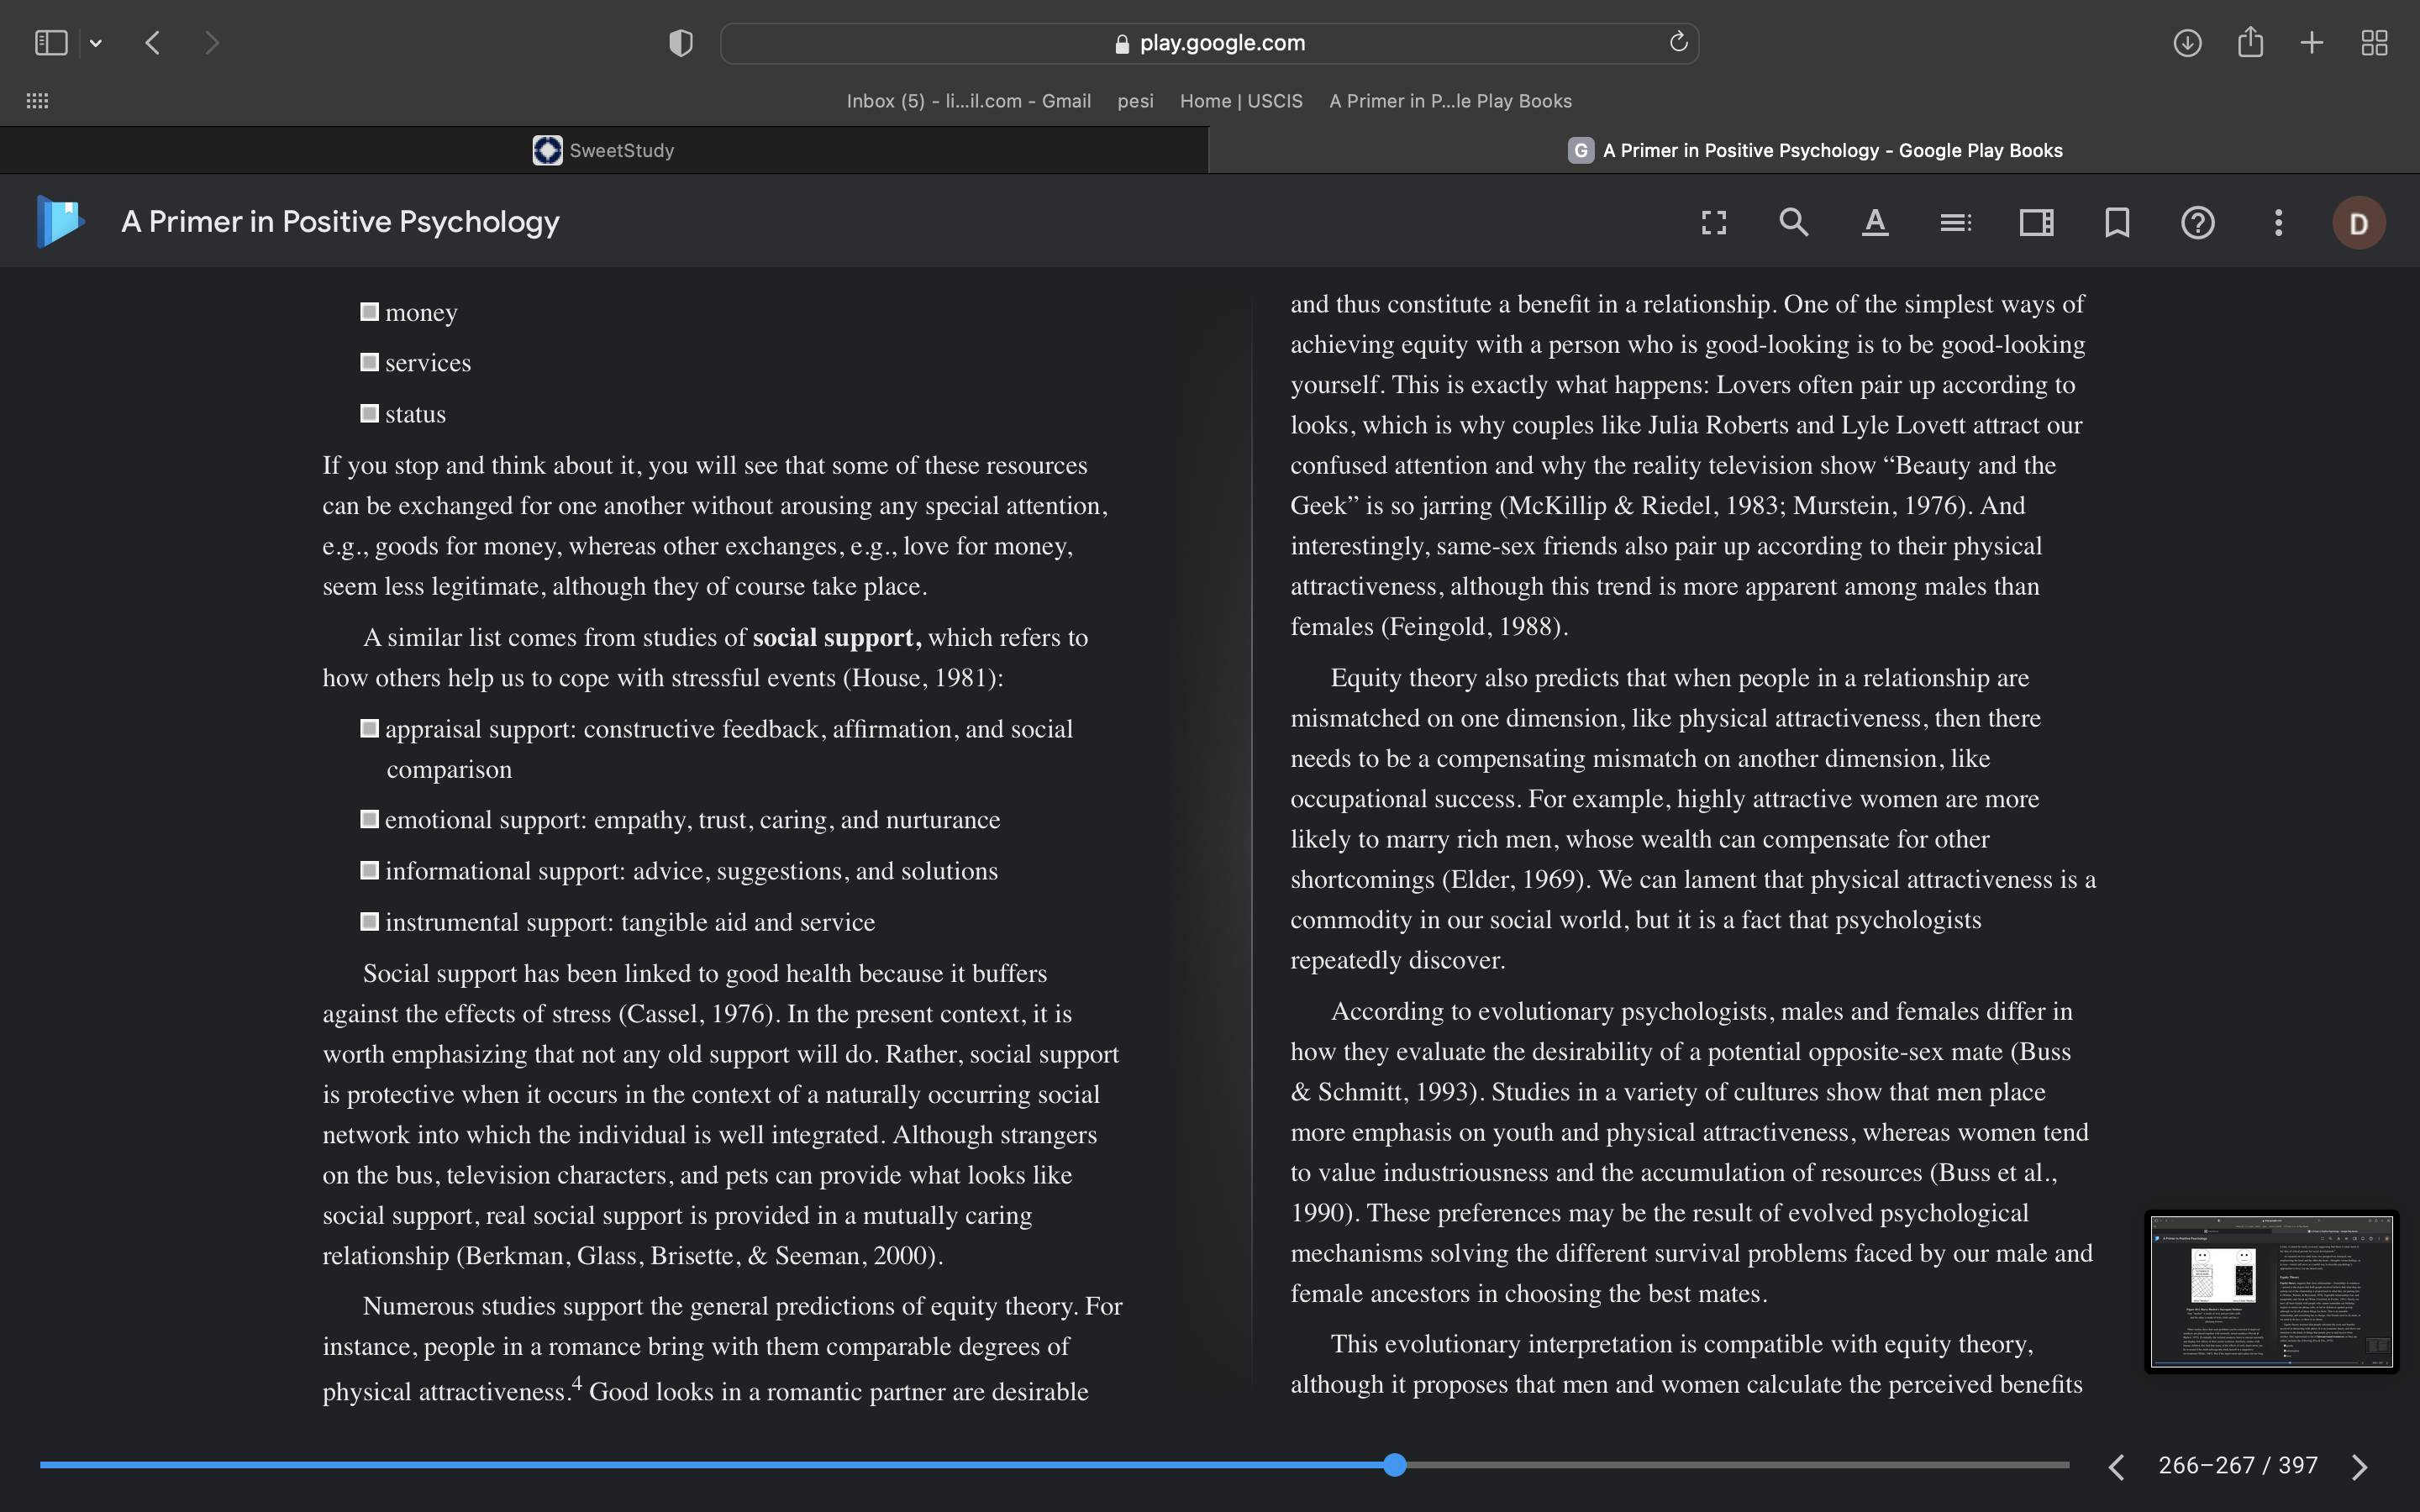
Task: Open the user account avatar D
Action: click(2358, 223)
